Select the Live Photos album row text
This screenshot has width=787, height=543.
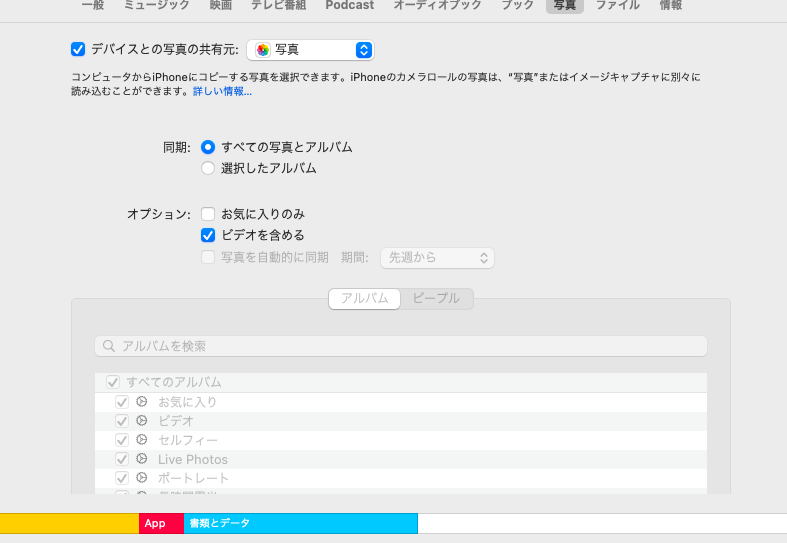coord(193,460)
